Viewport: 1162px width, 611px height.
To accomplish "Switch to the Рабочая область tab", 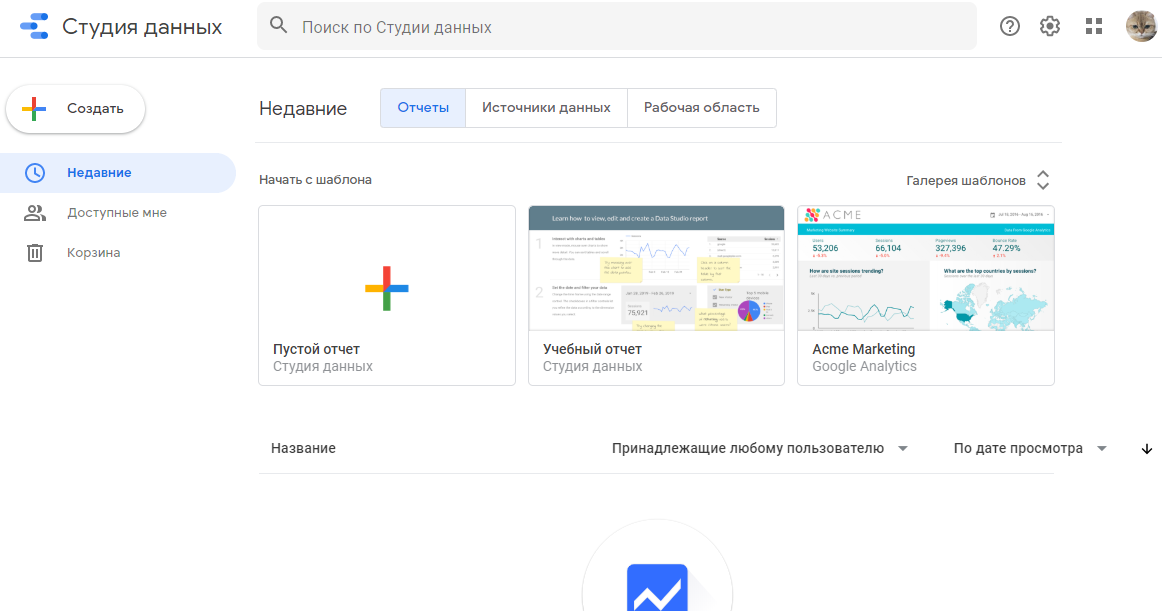I will click(702, 108).
